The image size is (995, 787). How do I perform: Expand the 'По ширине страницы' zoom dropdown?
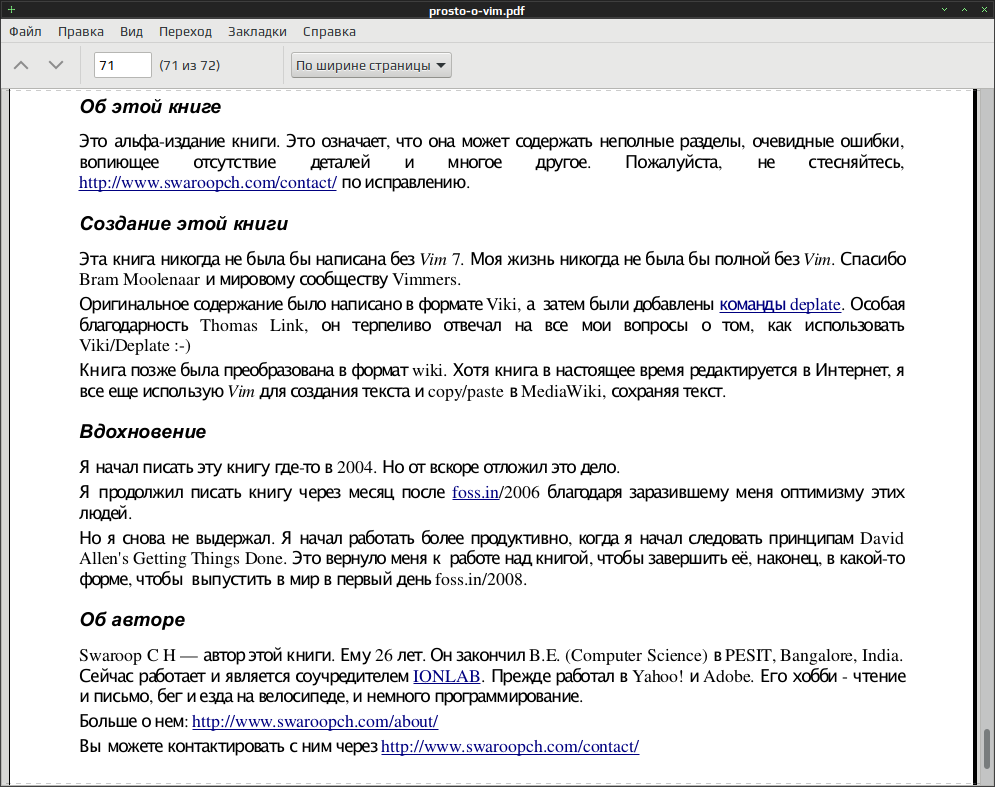tap(371, 65)
